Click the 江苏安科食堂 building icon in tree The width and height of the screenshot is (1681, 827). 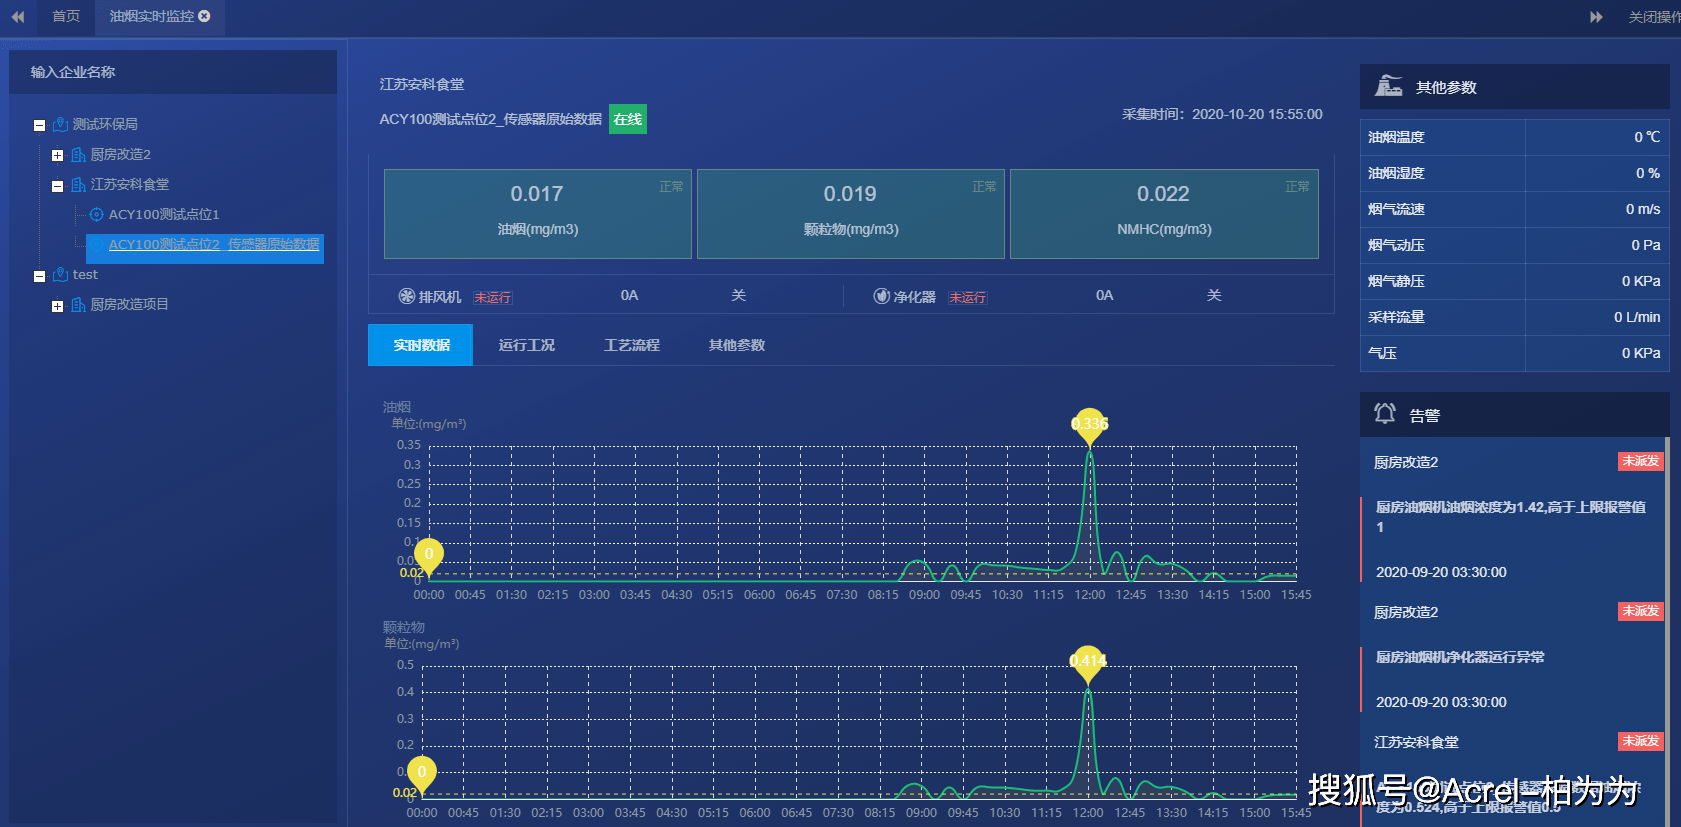pyautogui.click(x=78, y=185)
